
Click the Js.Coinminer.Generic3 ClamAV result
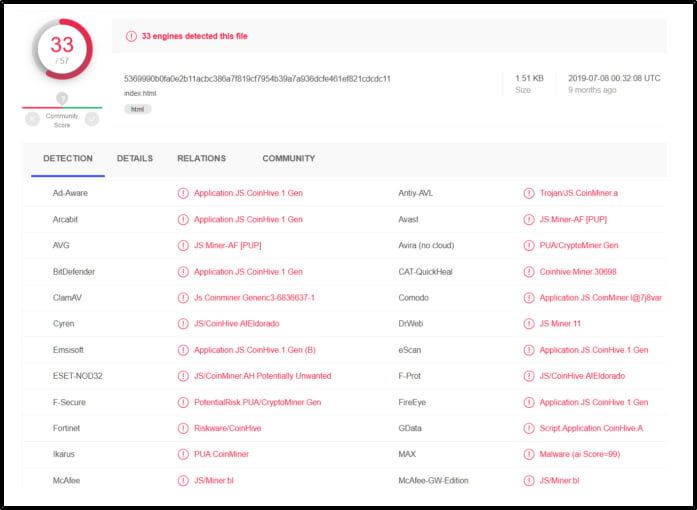tap(254, 297)
